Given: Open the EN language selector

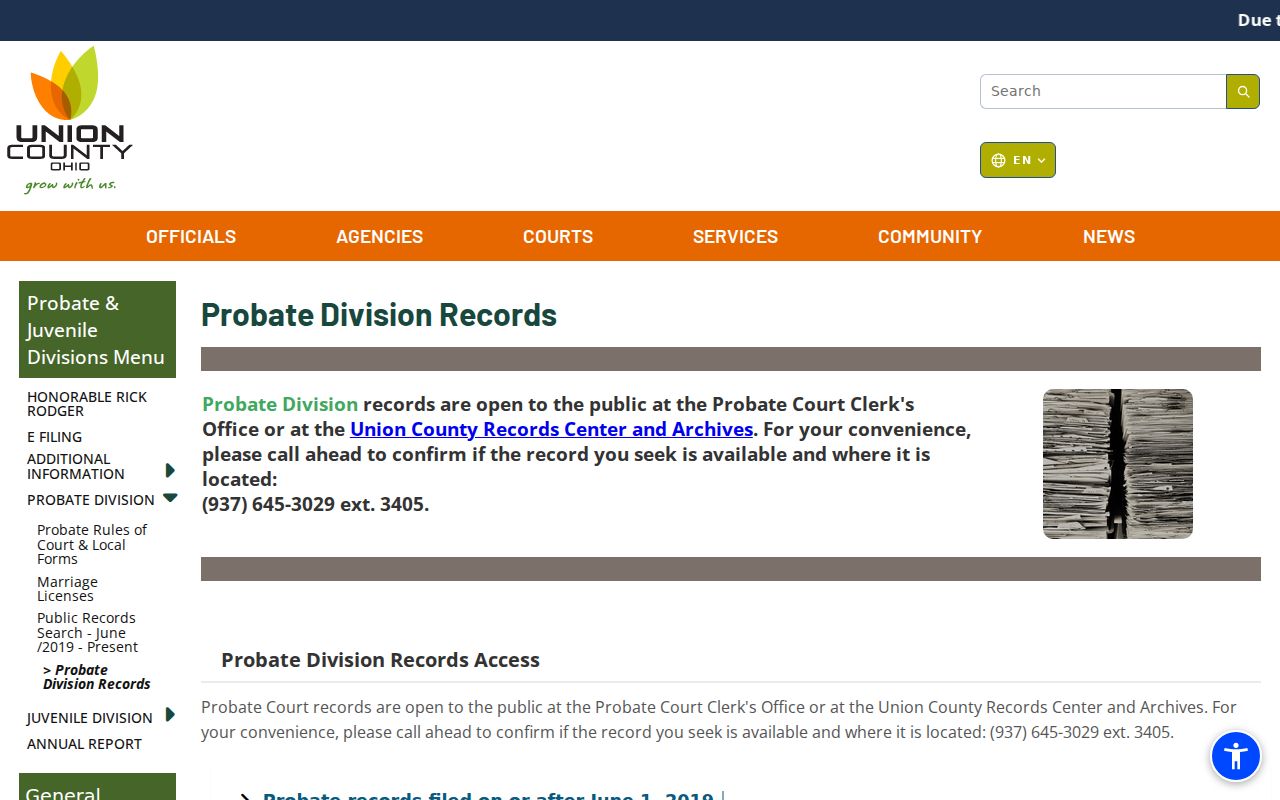Looking at the screenshot, I should (1018, 160).
